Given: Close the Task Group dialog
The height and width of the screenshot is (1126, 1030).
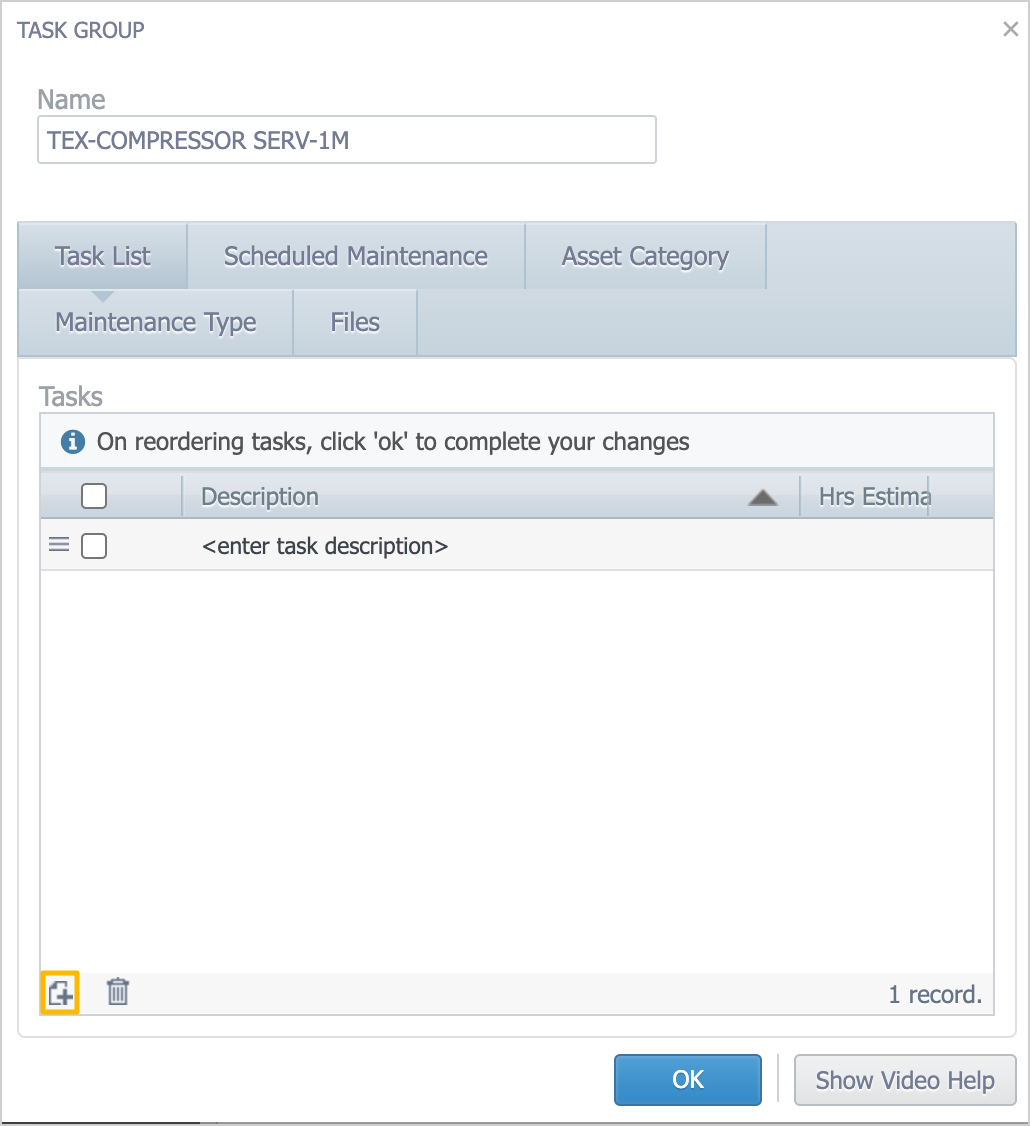Looking at the screenshot, I should coord(1010,30).
